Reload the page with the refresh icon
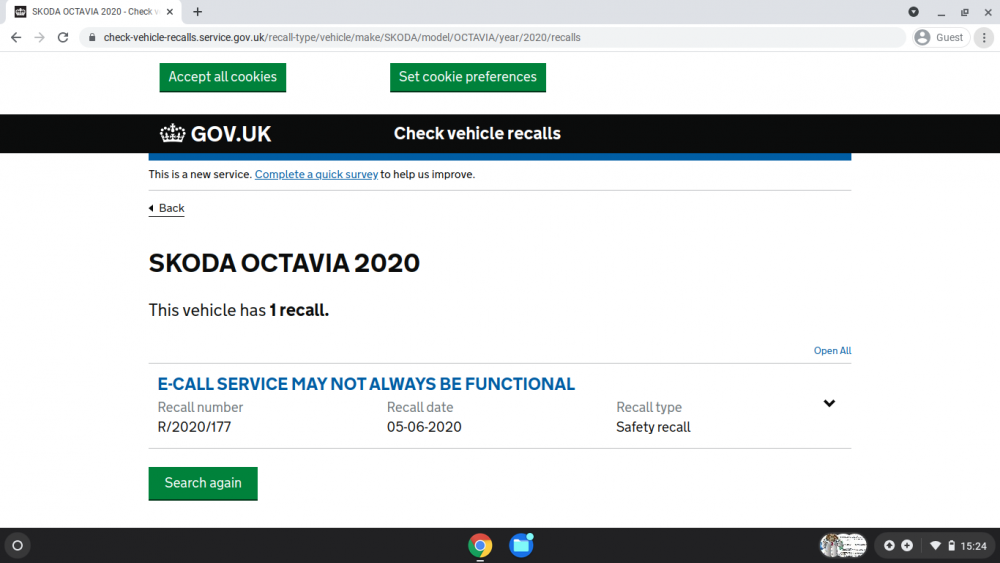 tap(62, 38)
